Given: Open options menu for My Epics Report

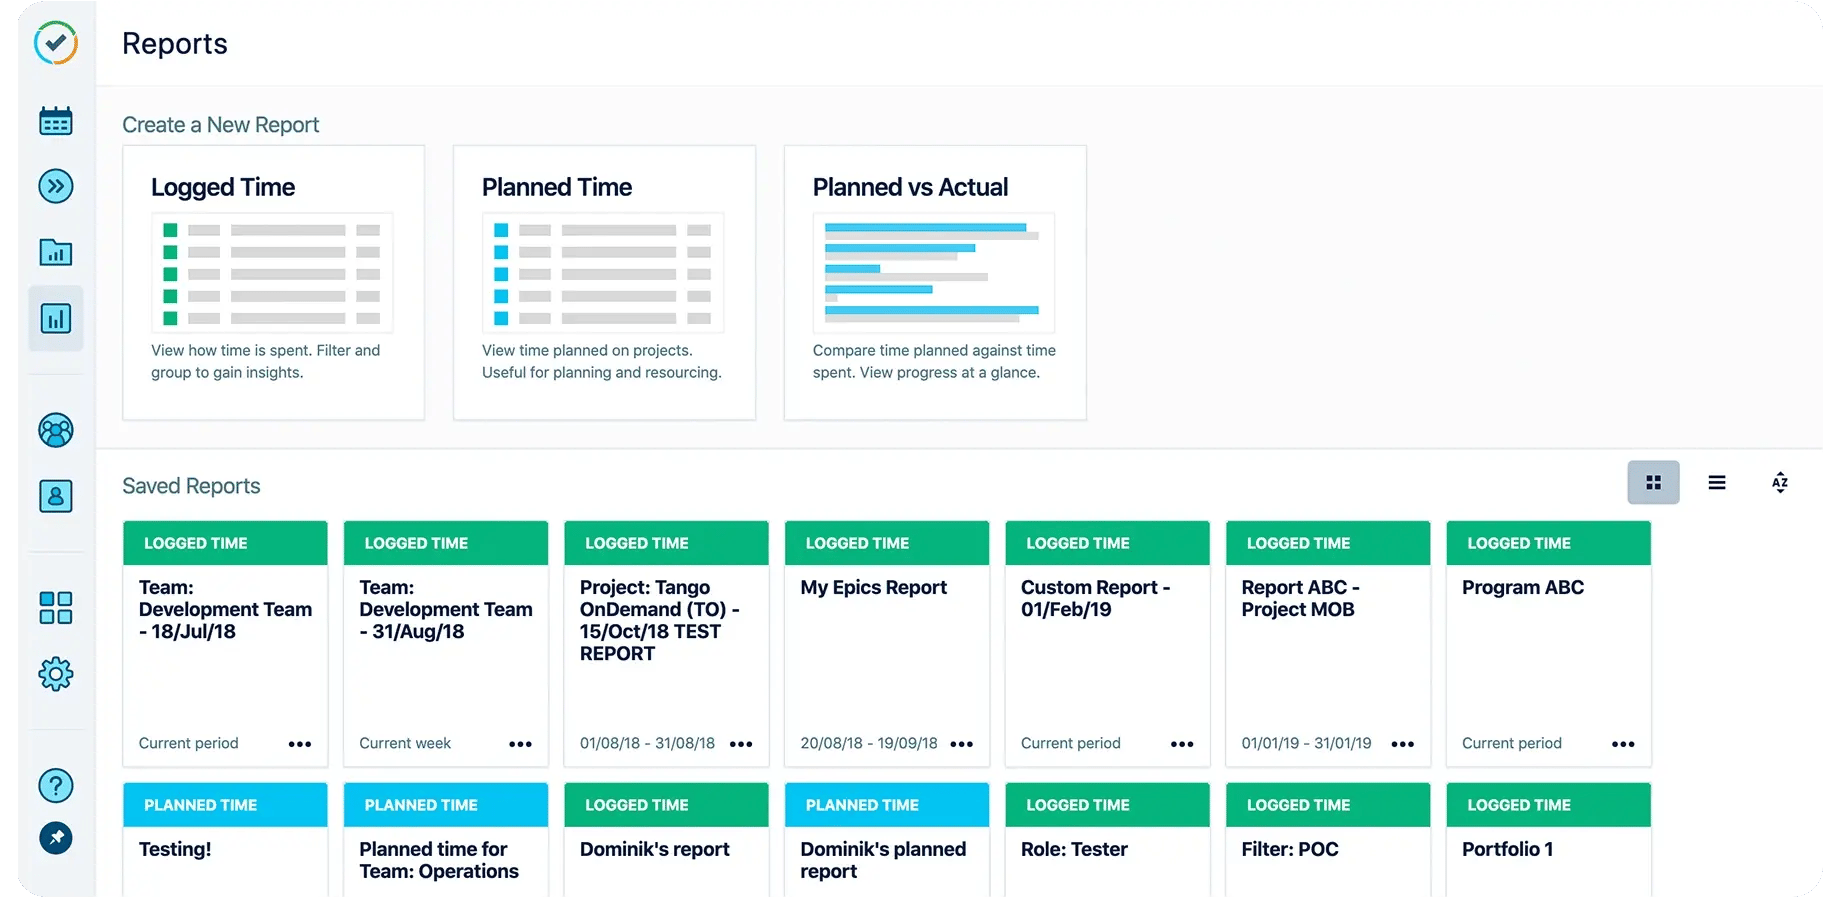Looking at the screenshot, I should tap(962, 744).
